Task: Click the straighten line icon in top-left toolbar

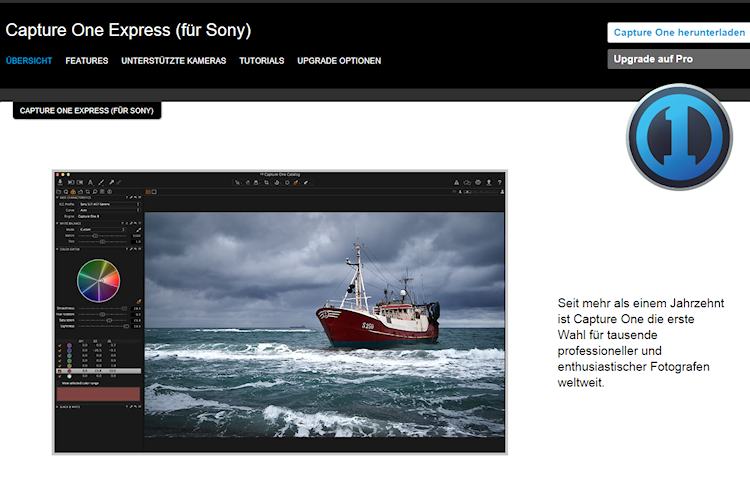Action: point(101,182)
